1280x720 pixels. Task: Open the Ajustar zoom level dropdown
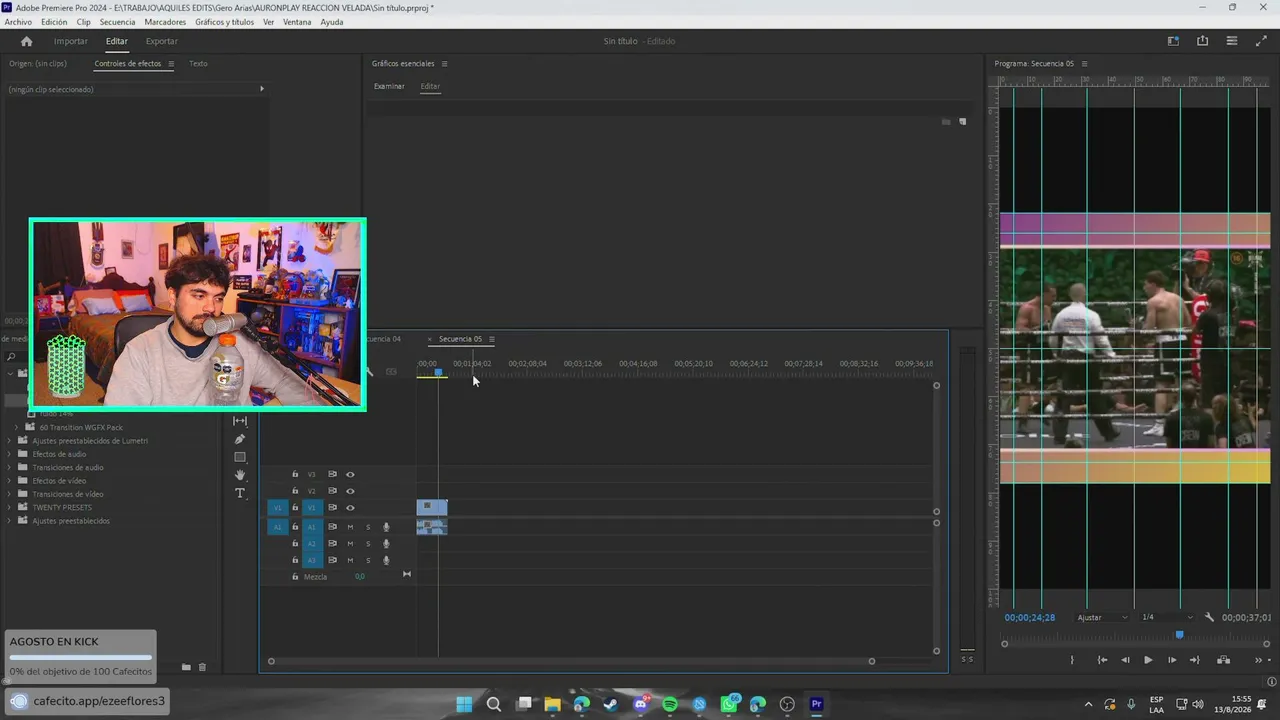[x=1102, y=617]
